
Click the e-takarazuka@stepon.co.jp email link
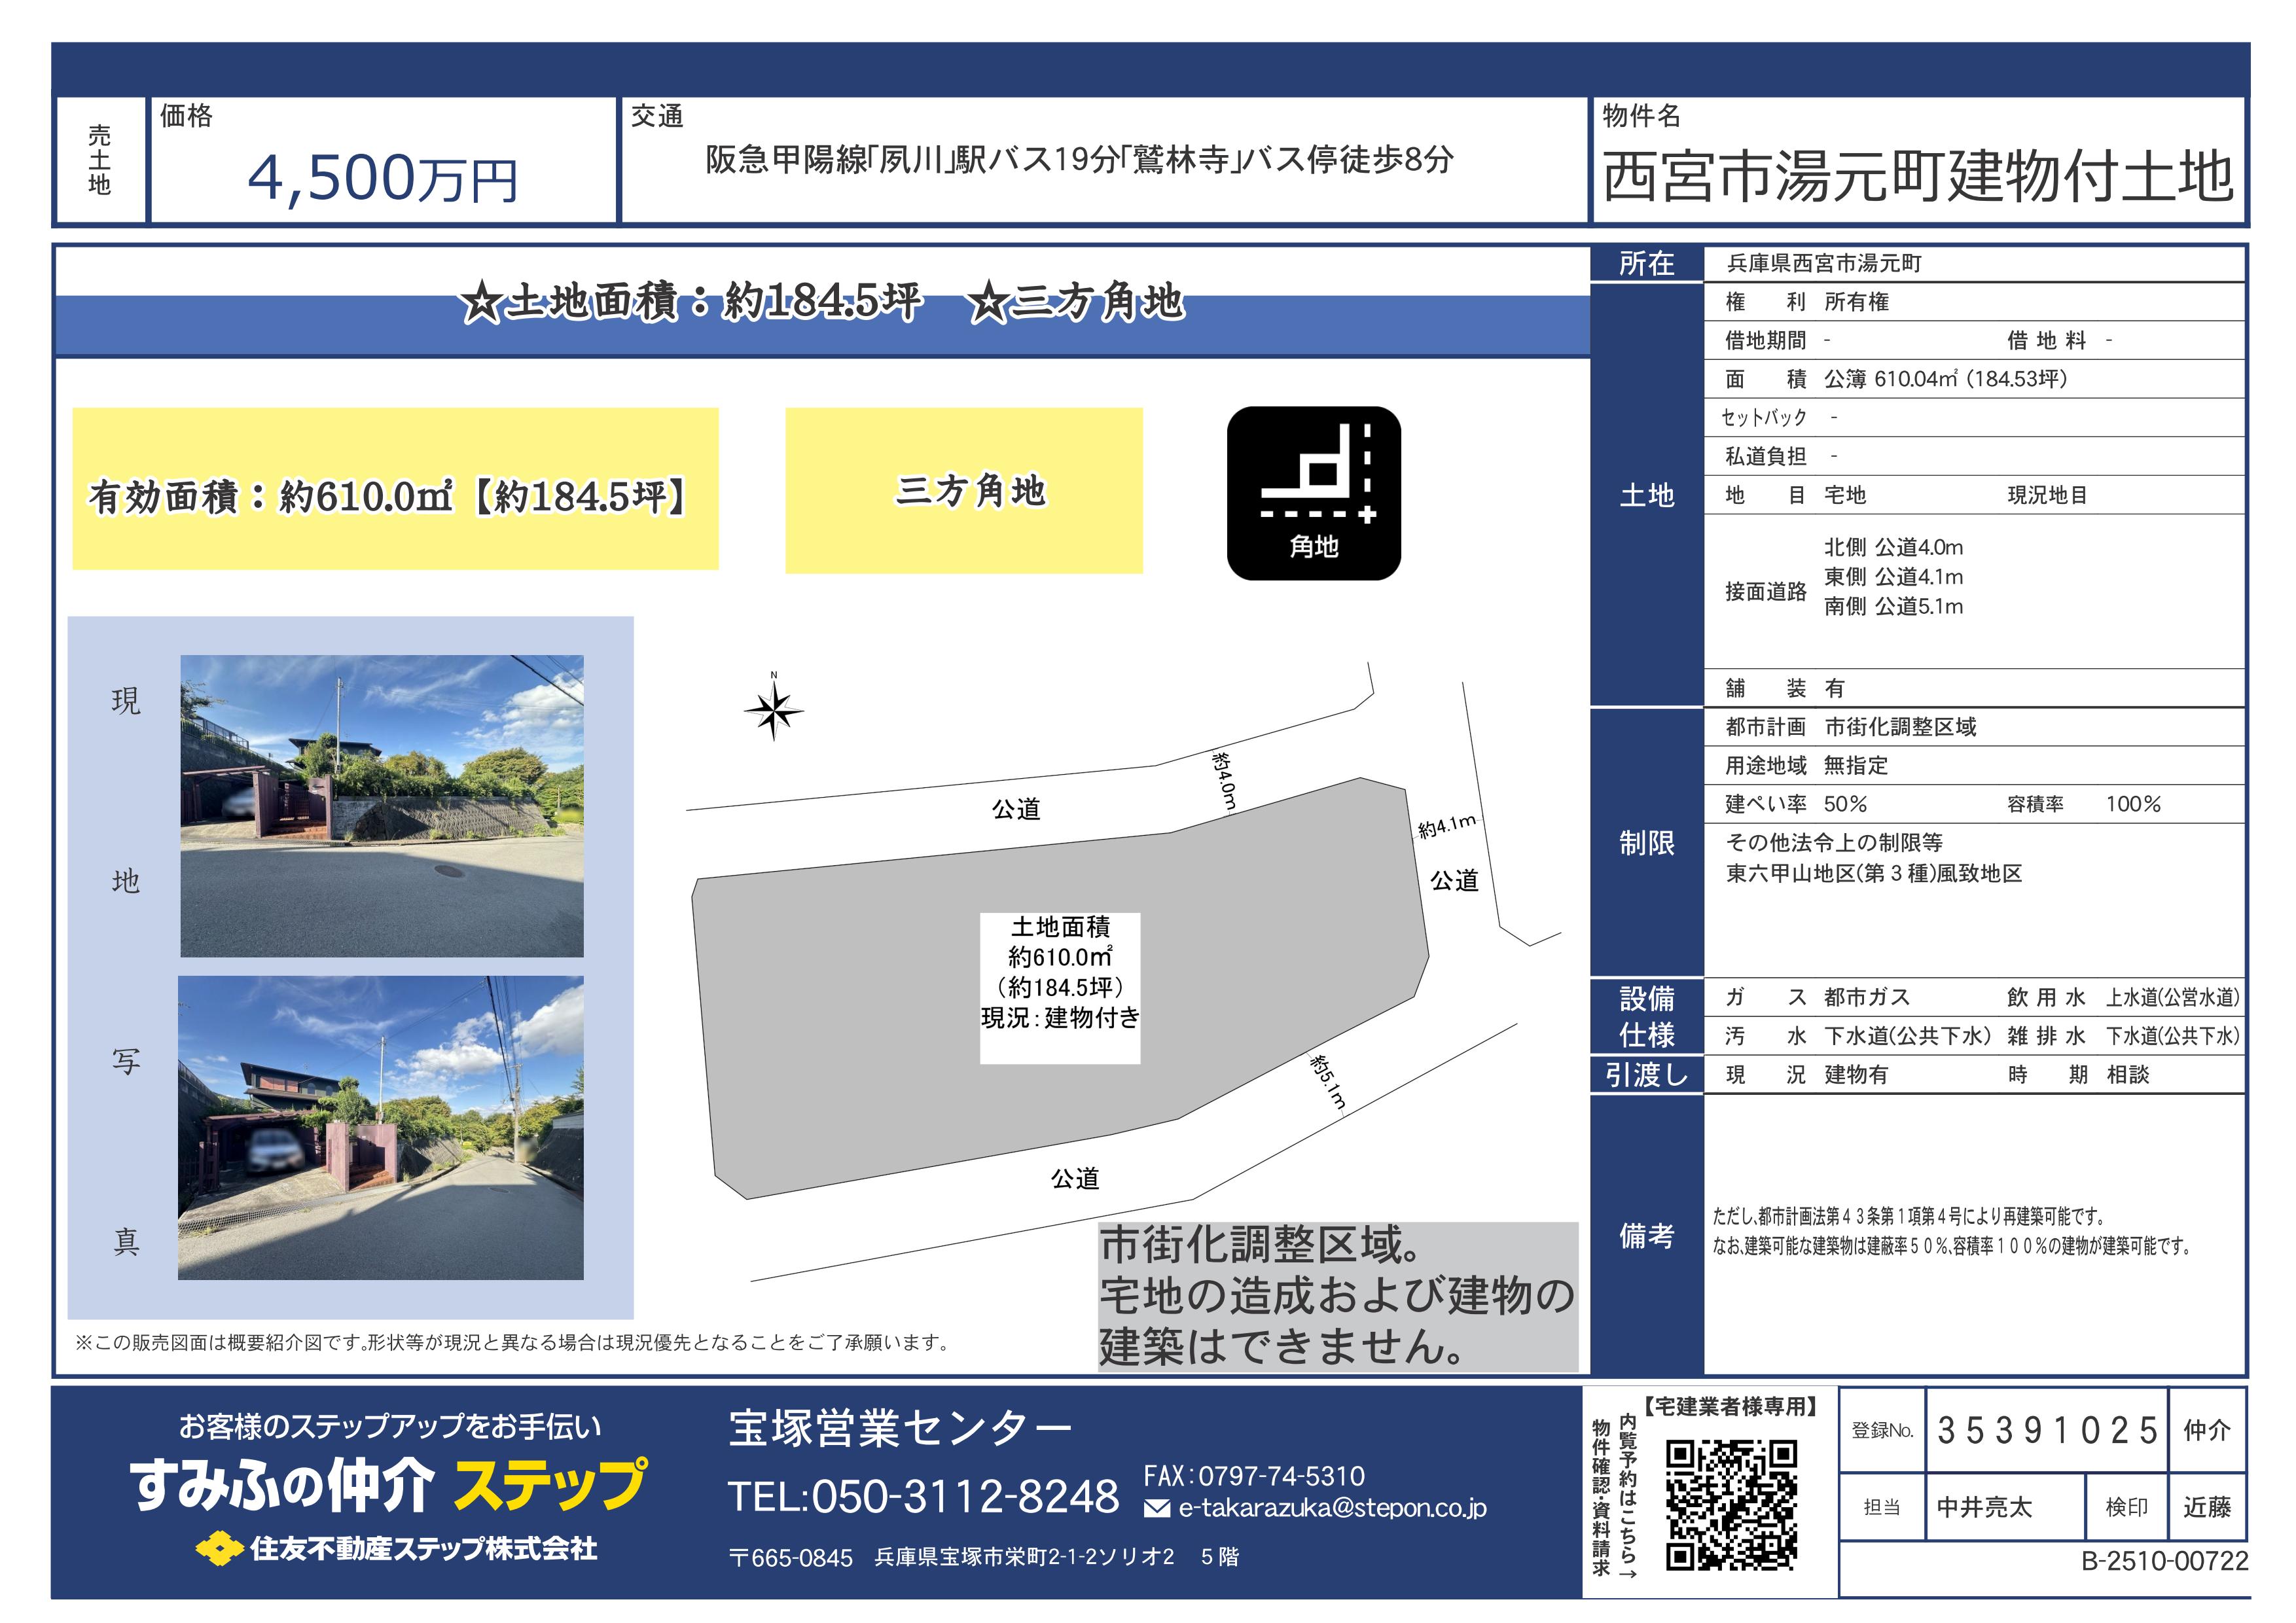pyautogui.click(x=1332, y=1508)
